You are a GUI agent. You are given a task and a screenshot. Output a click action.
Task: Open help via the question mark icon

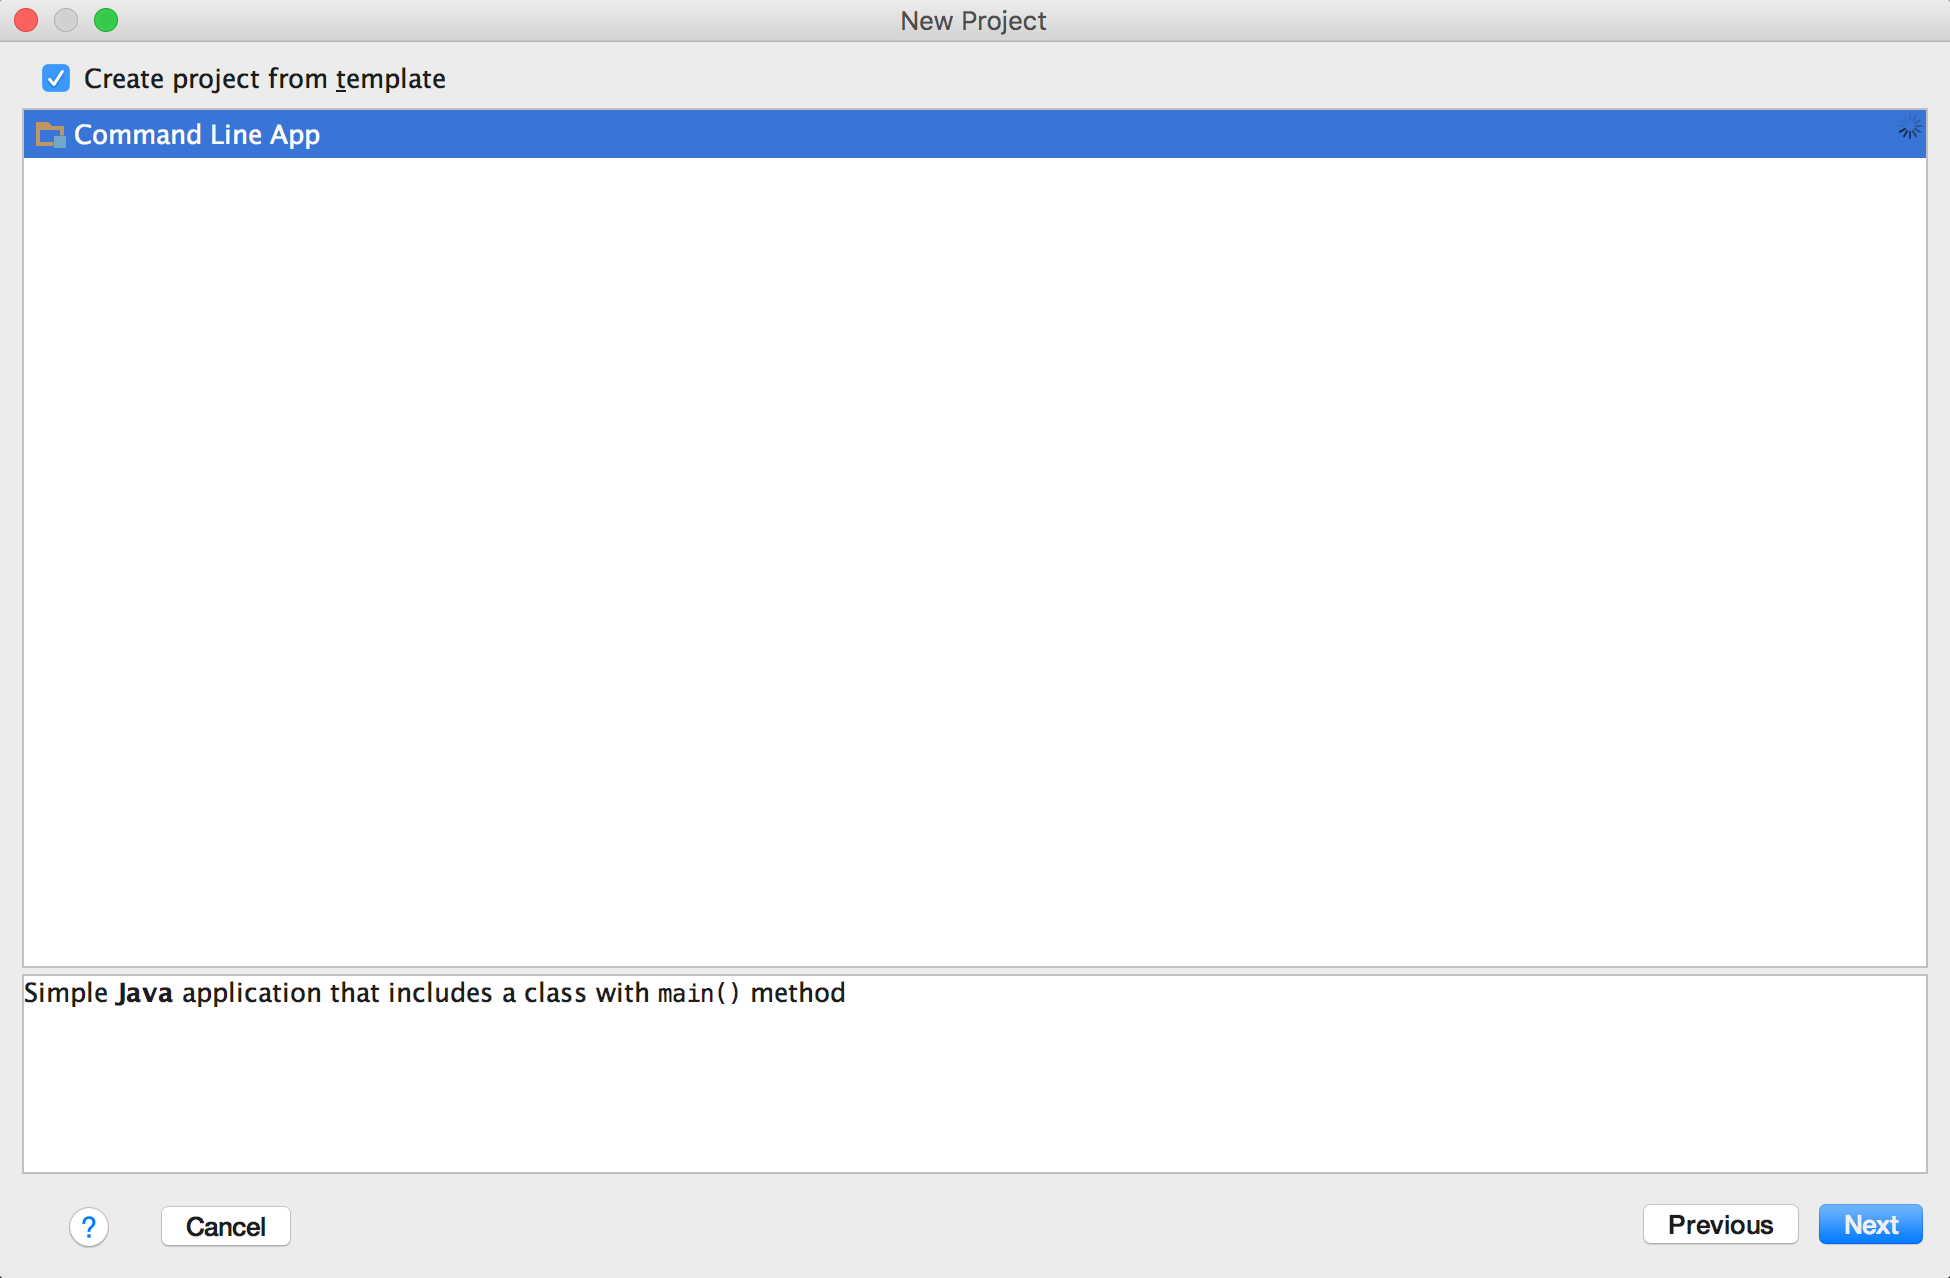pyautogui.click(x=89, y=1226)
